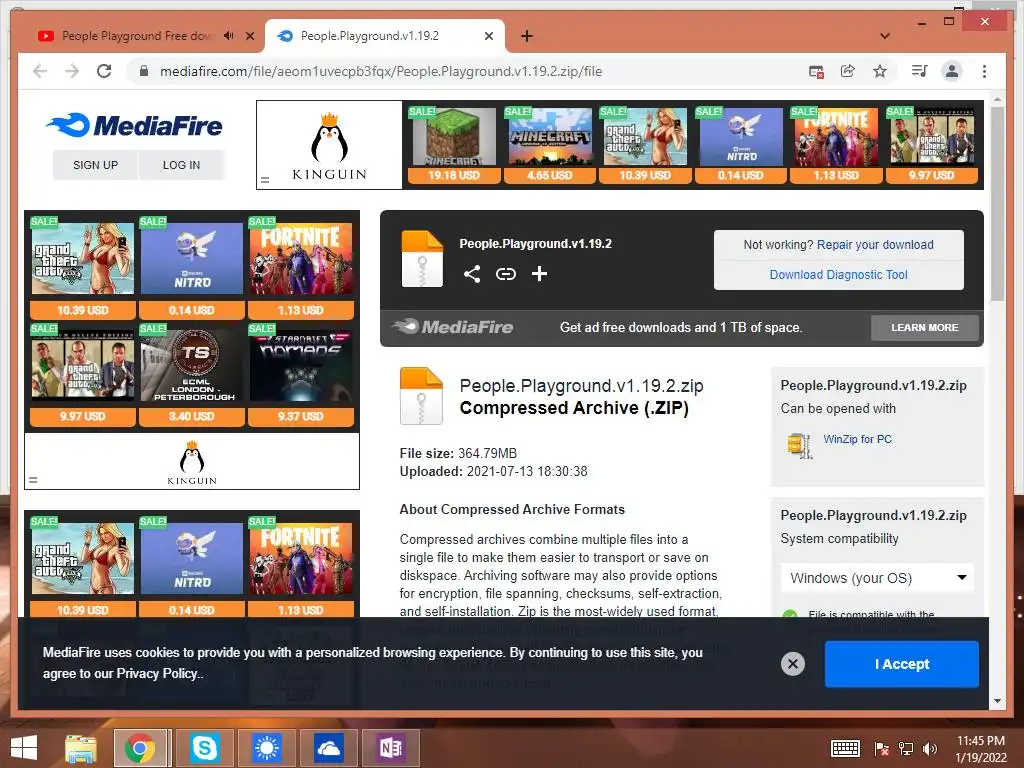Click the scrollbar down arrow

tap(997, 701)
